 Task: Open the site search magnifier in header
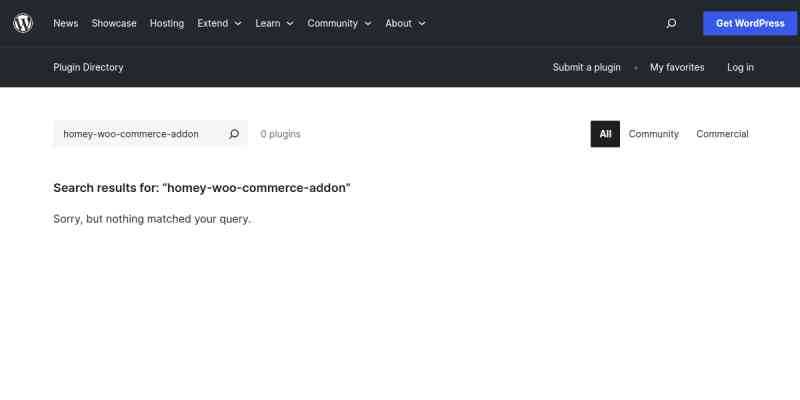click(671, 23)
